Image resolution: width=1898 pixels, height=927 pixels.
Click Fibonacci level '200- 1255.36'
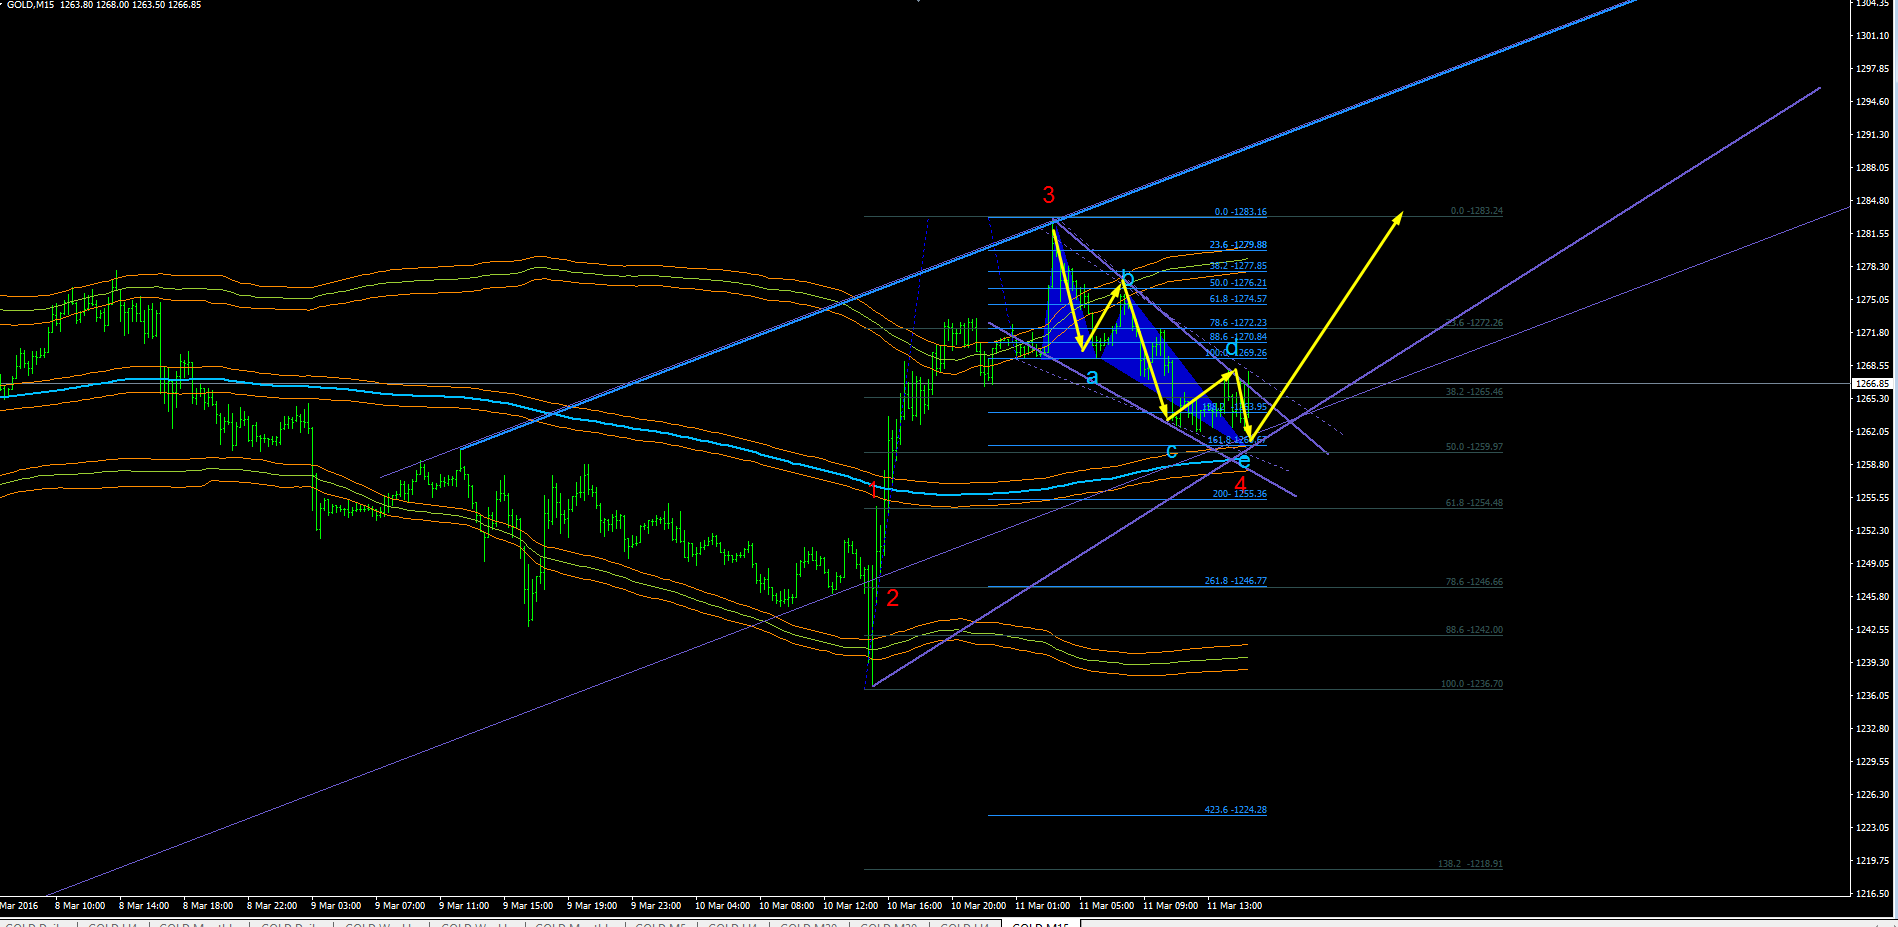pos(1240,494)
